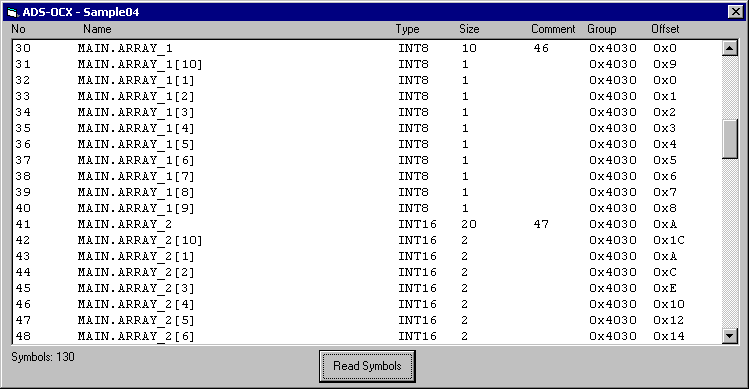This screenshot has width=749, height=389.
Task: Select the MAIN.ARRAY_1[4] entry
Action: [136, 128]
